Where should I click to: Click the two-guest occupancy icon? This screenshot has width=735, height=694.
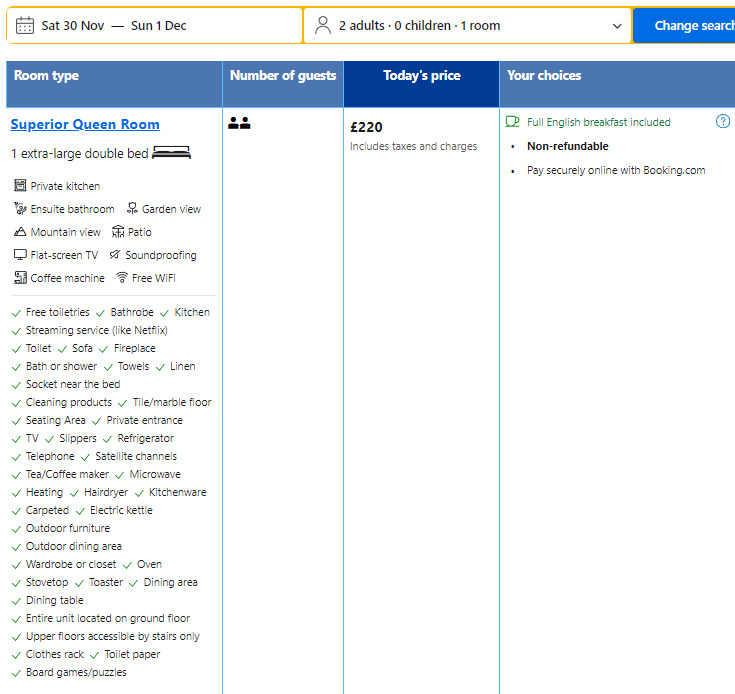[239, 123]
